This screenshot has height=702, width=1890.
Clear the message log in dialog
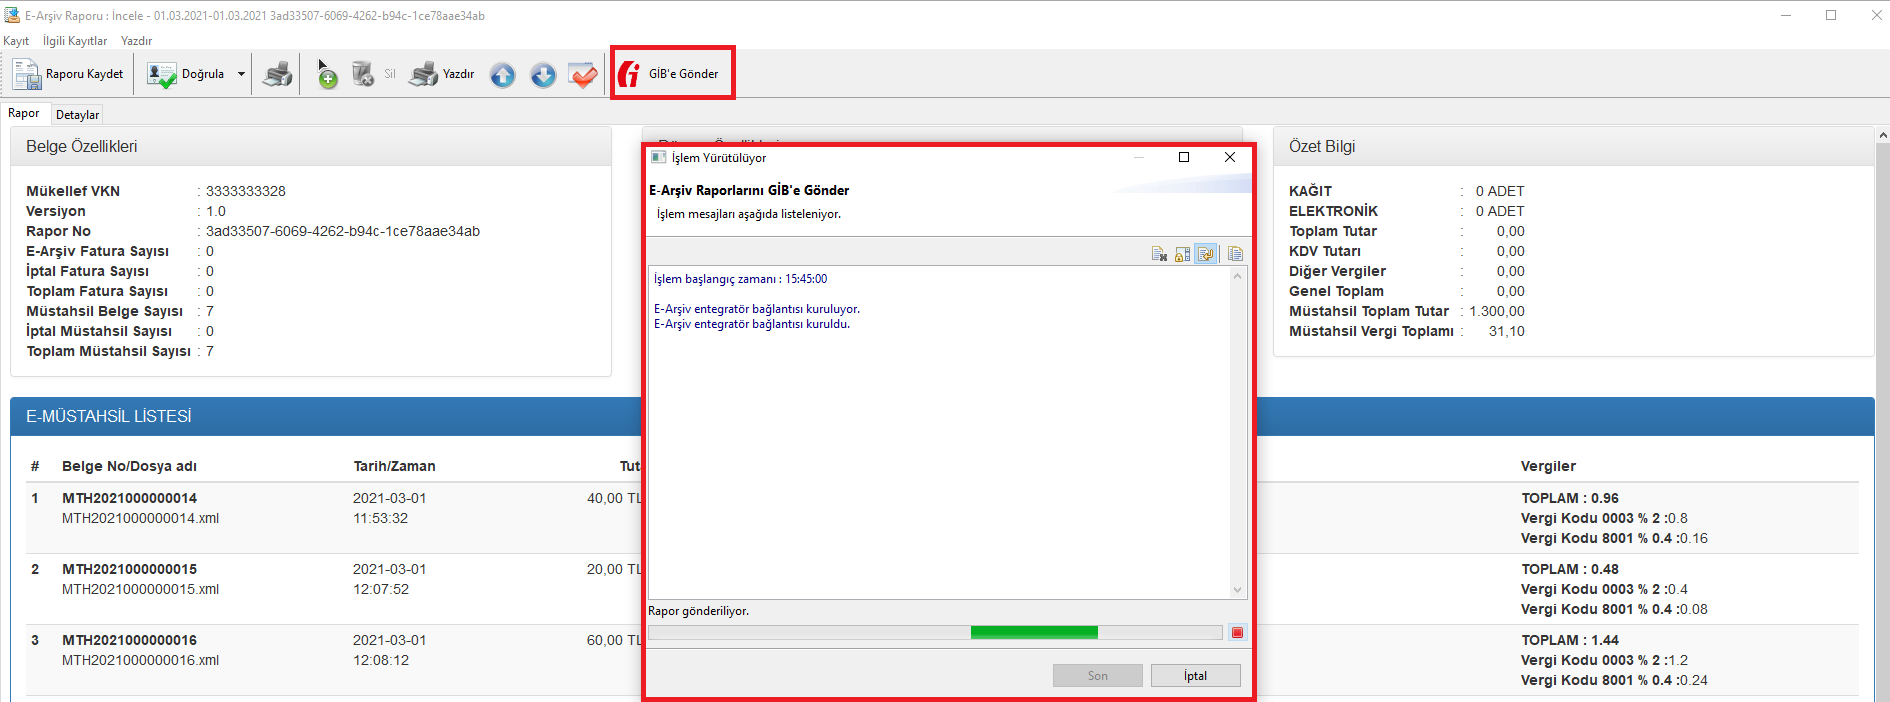pos(1159,254)
